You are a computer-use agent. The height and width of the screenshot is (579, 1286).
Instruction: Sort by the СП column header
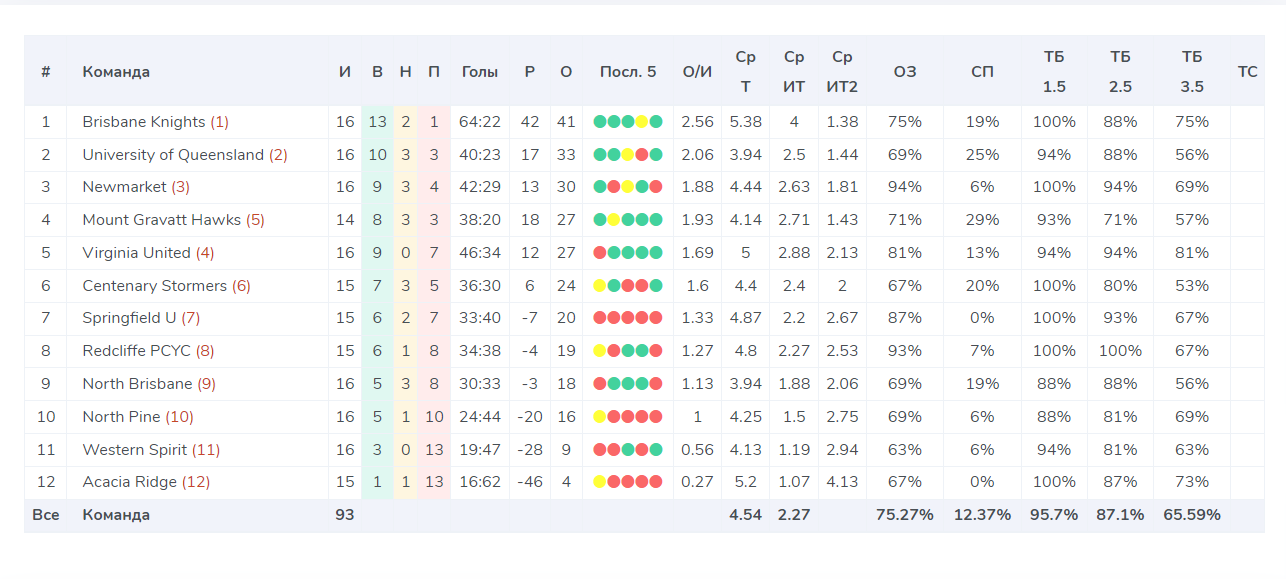[x=983, y=72]
